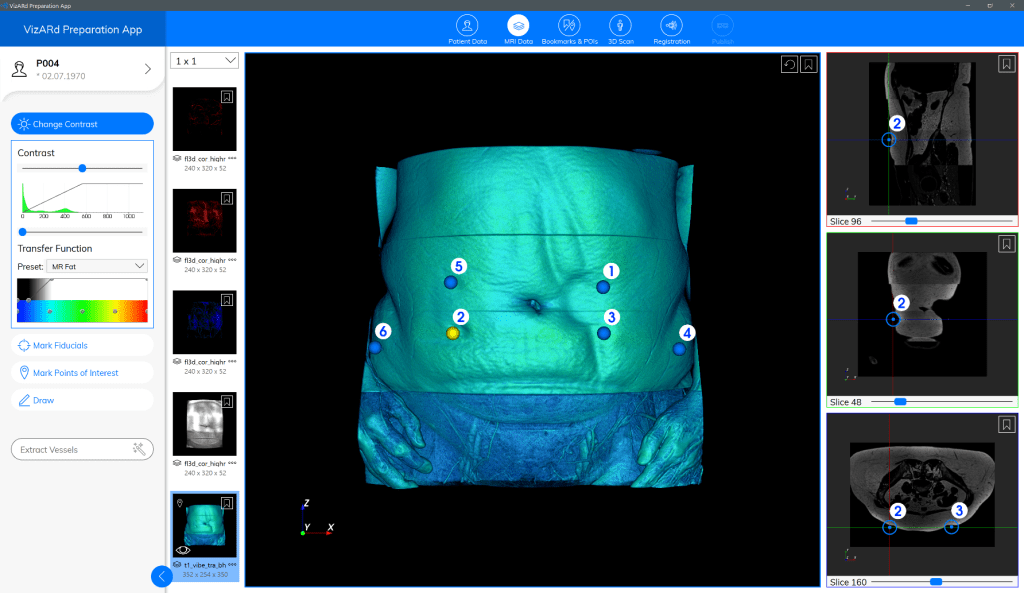The height and width of the screenshot is (593, 1024).
Task: Open the Transfer Function preset dropdown
Action: (x=96, y=264)
